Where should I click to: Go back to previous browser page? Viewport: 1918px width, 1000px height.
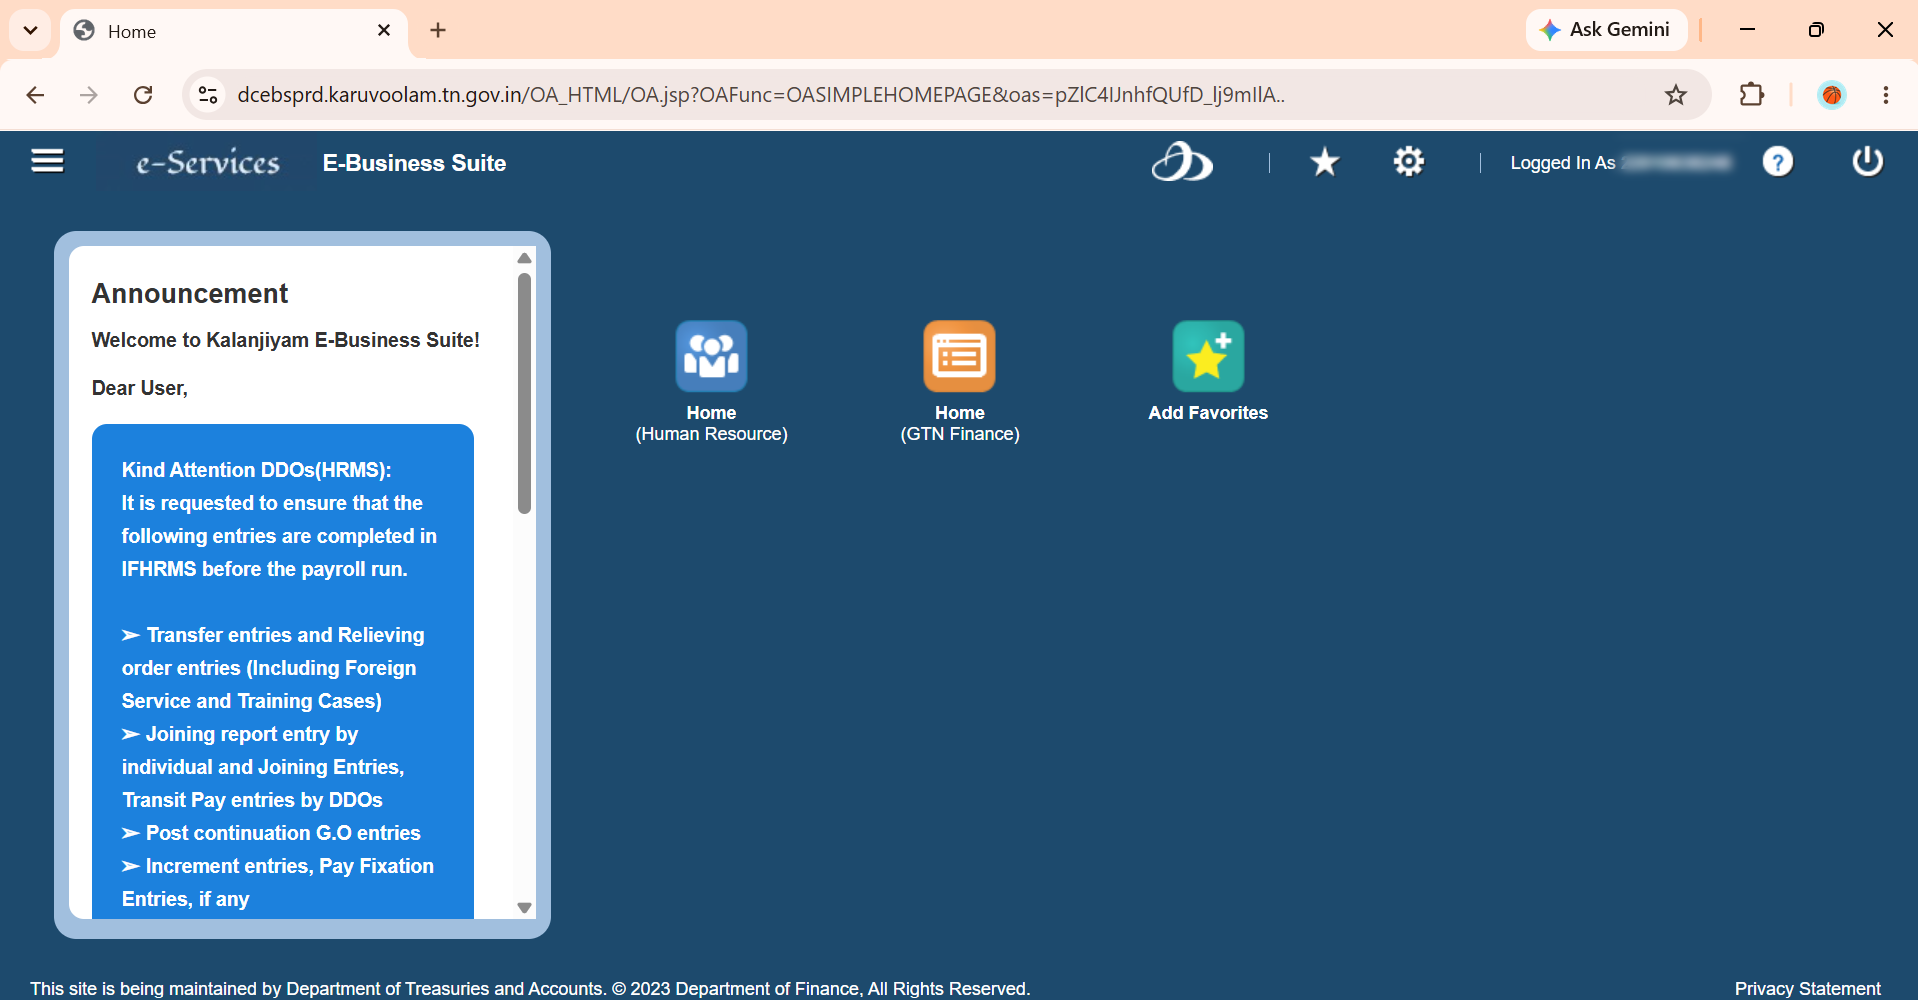click(x=35, y=95)
